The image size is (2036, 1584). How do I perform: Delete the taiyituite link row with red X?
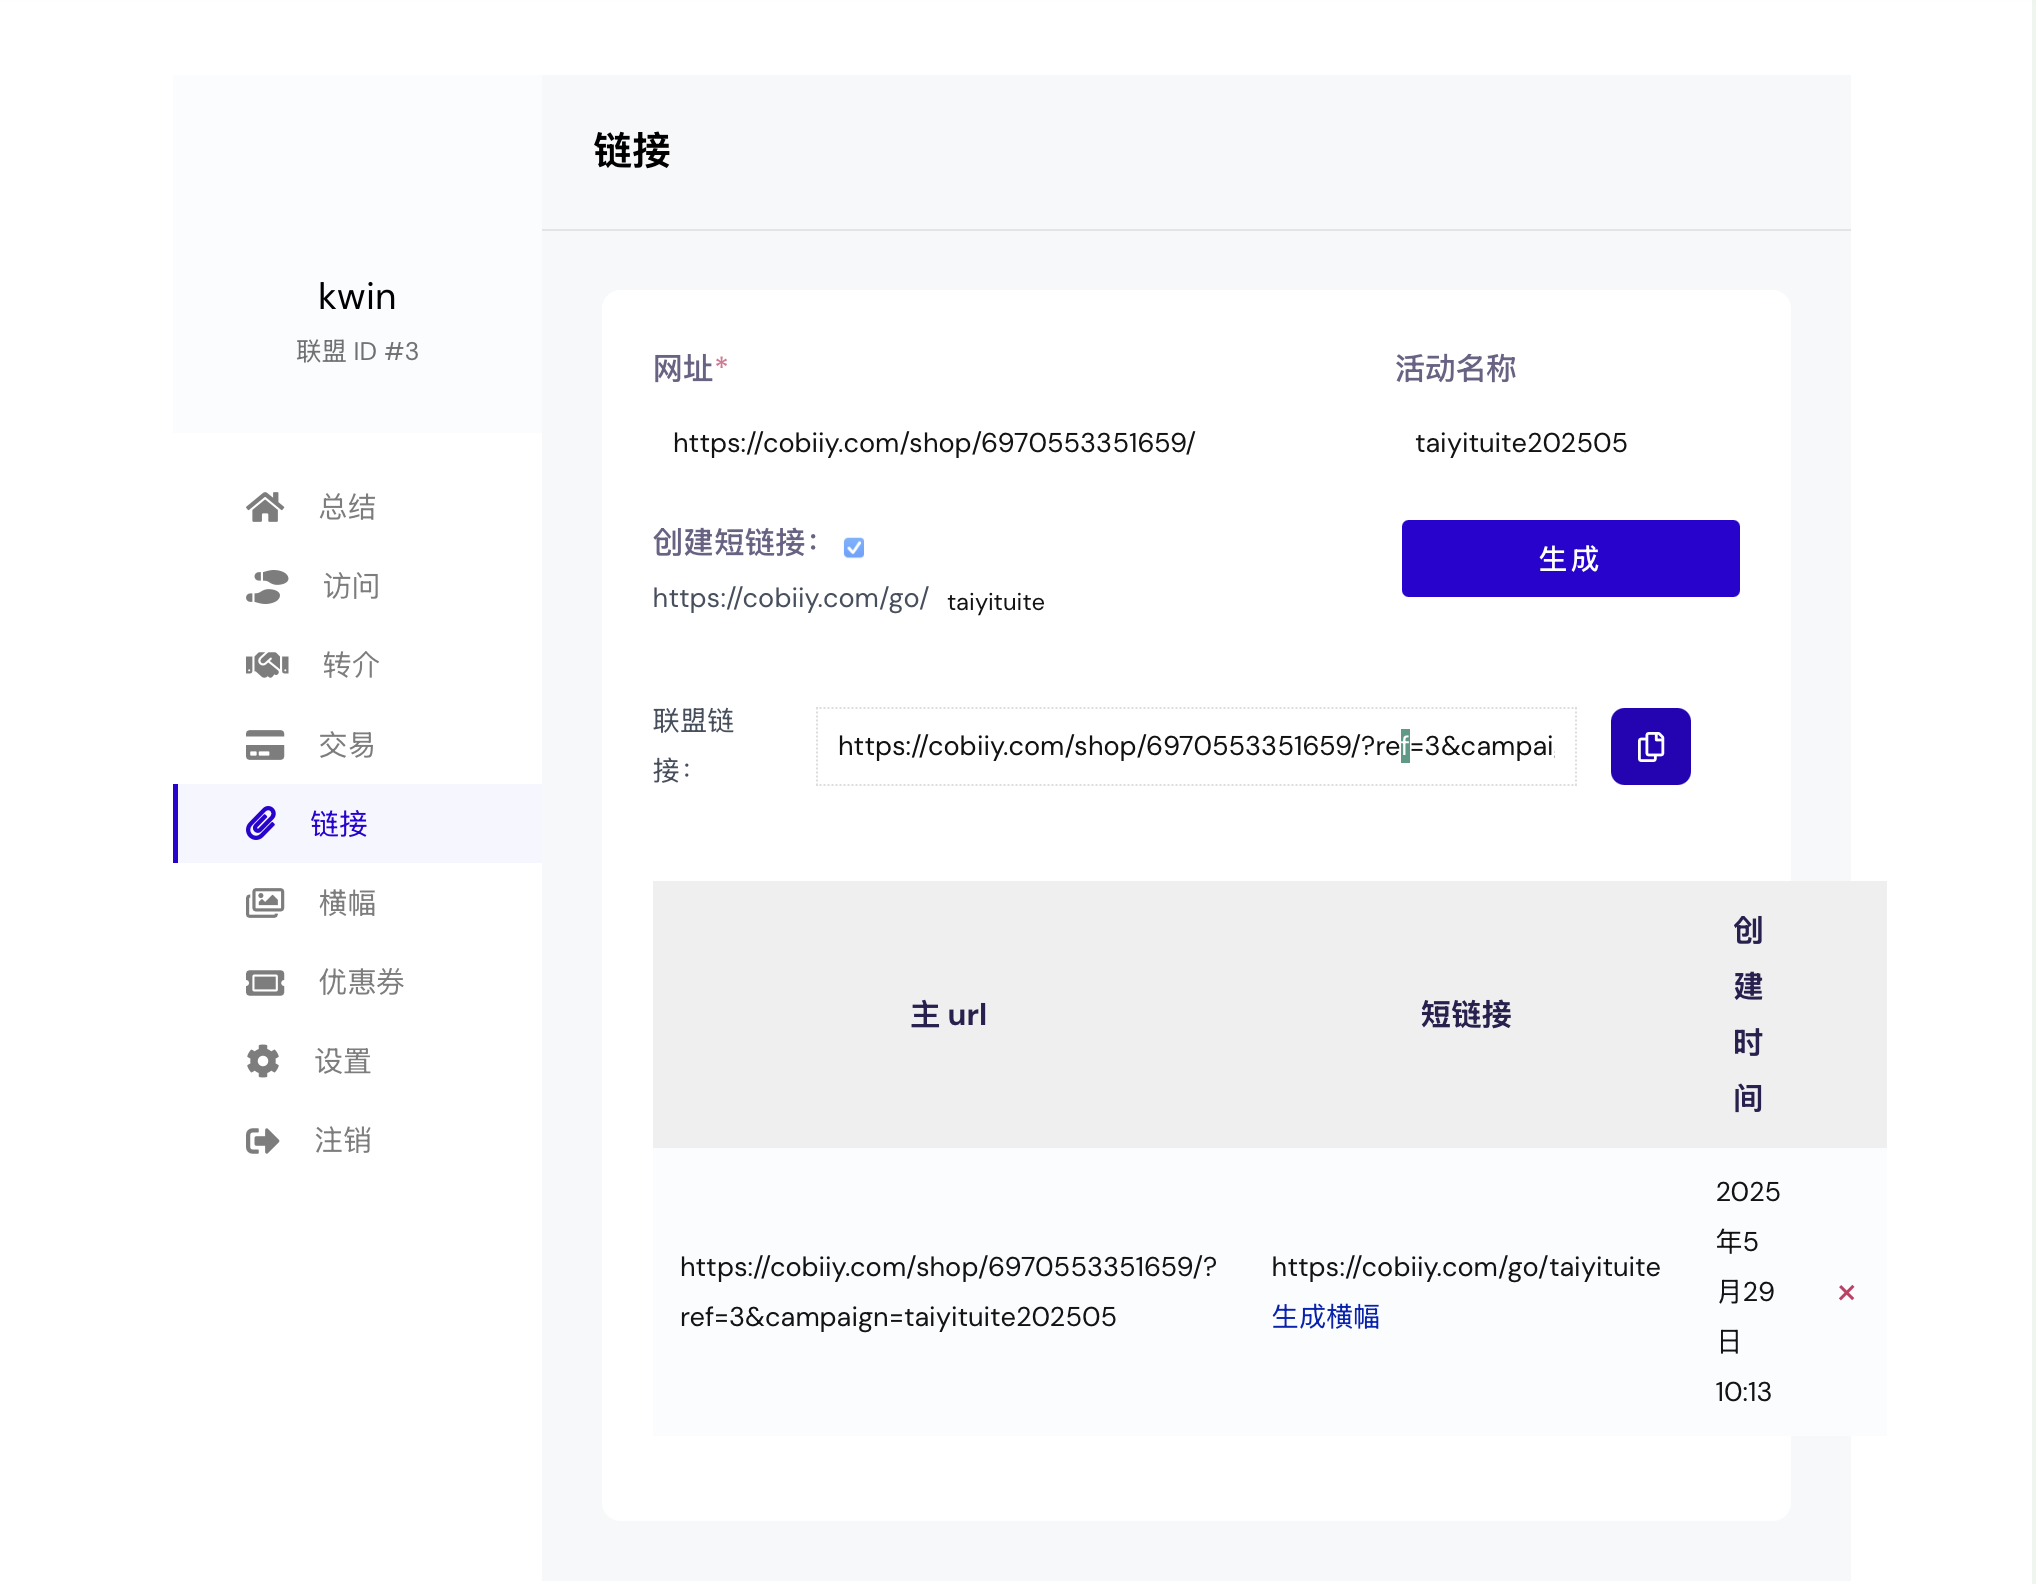1846,1292
